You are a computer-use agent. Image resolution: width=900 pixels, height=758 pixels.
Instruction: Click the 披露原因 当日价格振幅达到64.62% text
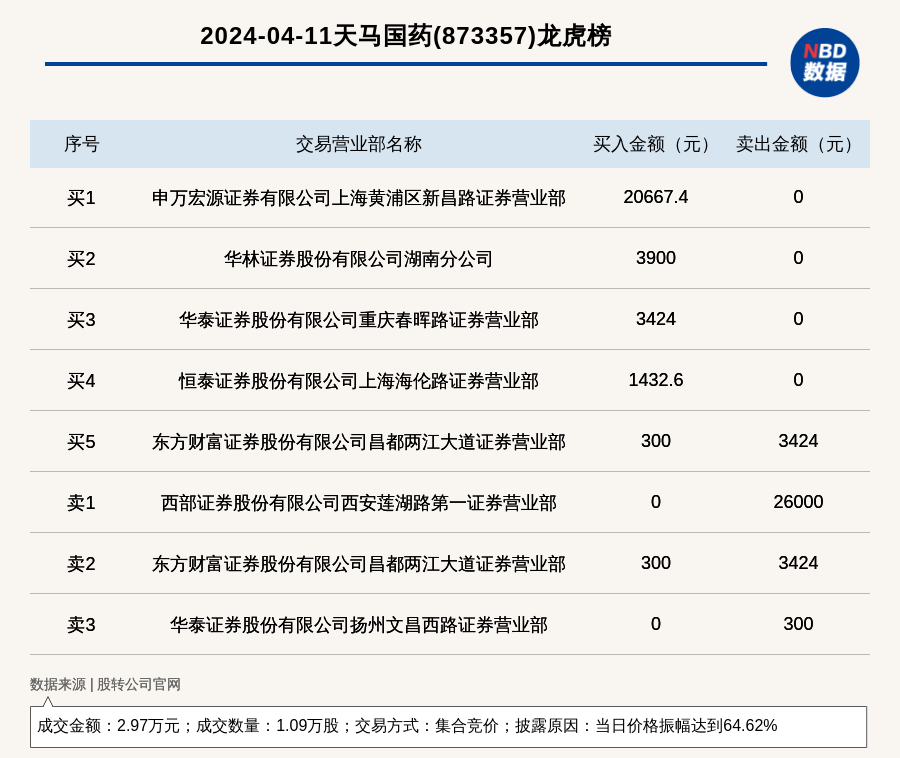646,726
